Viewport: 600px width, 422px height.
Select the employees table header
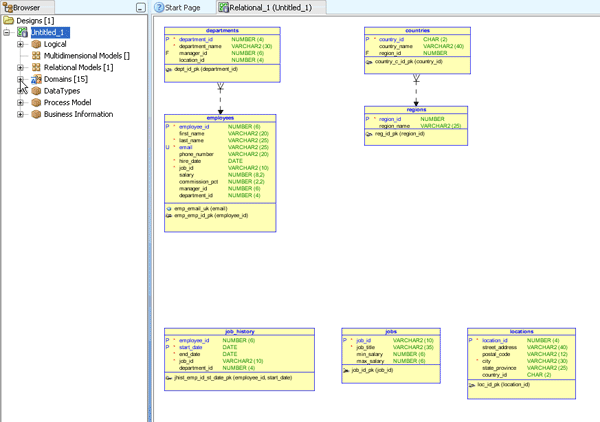(x=219, y=118)
